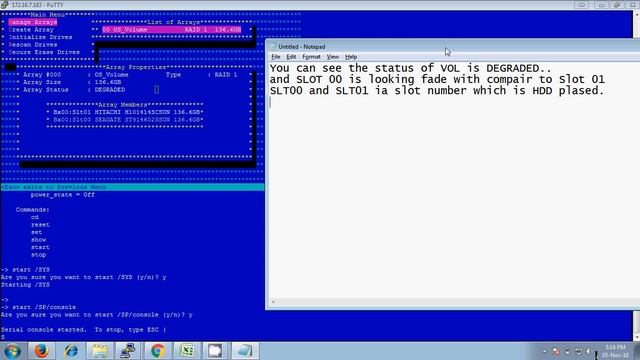The image size is (640, 360).
Task: Click the Slt01 HITACHI array member row
Action: pos(127,112)
